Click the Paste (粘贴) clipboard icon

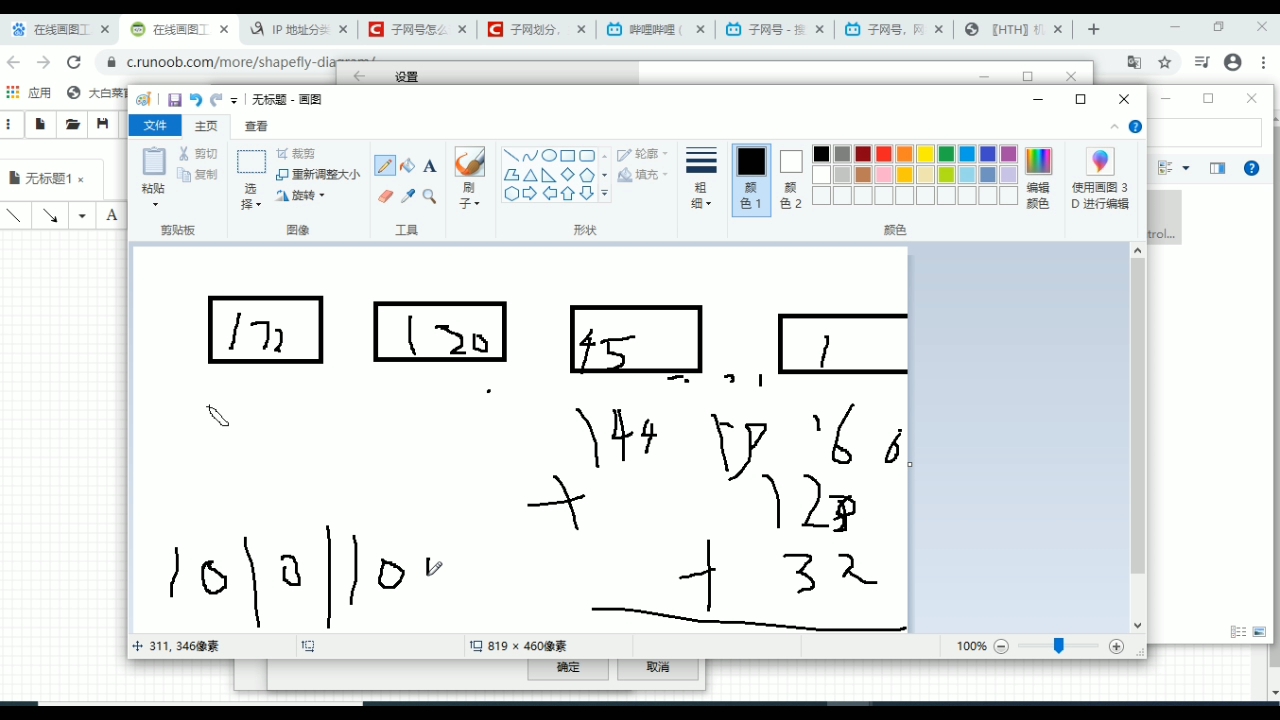pyautogui.click(x=154, y=162)
